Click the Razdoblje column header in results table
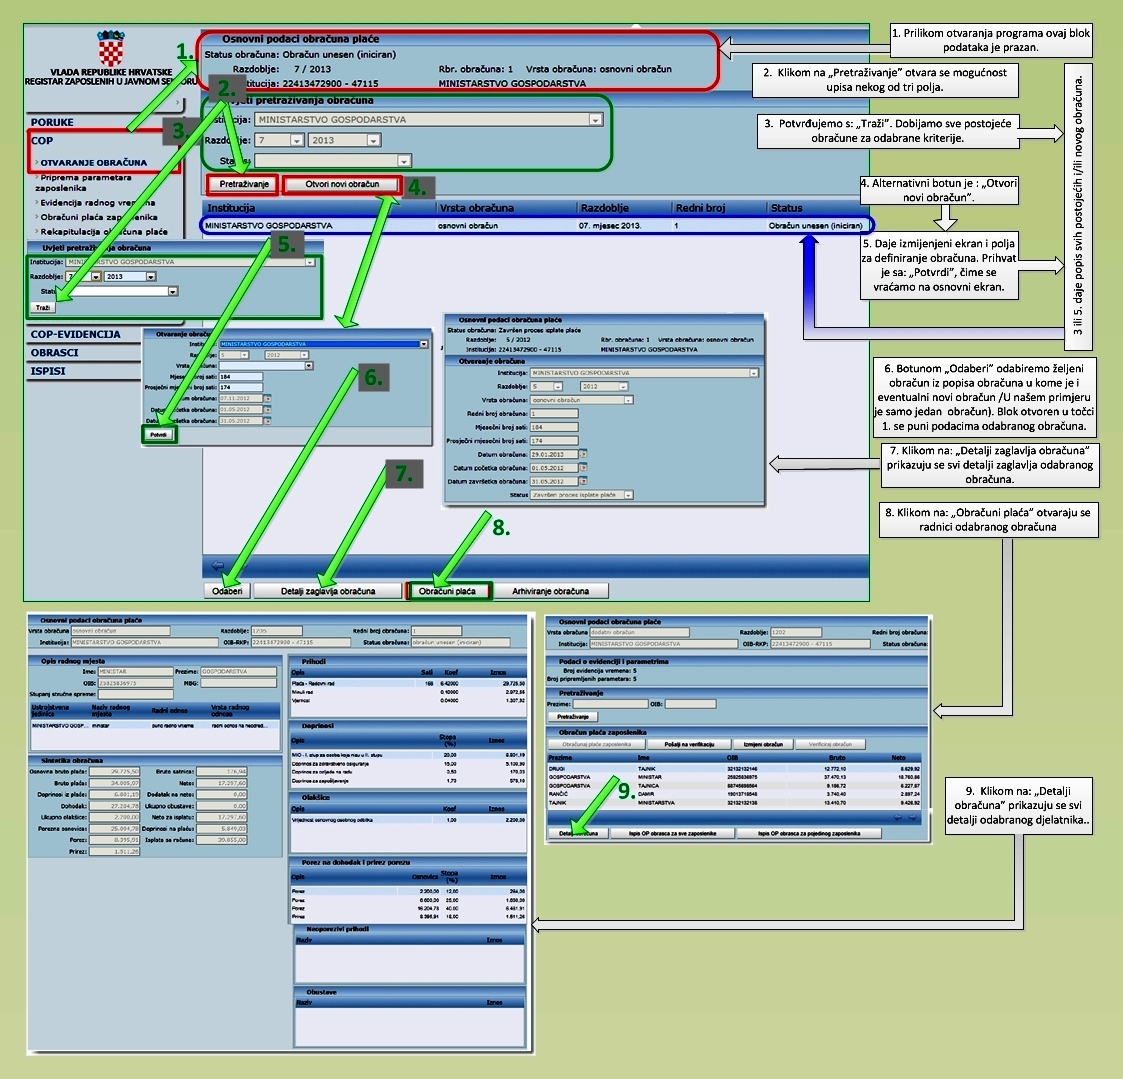The height and width of the screenshot is (1079, 1123). [605, 208]
